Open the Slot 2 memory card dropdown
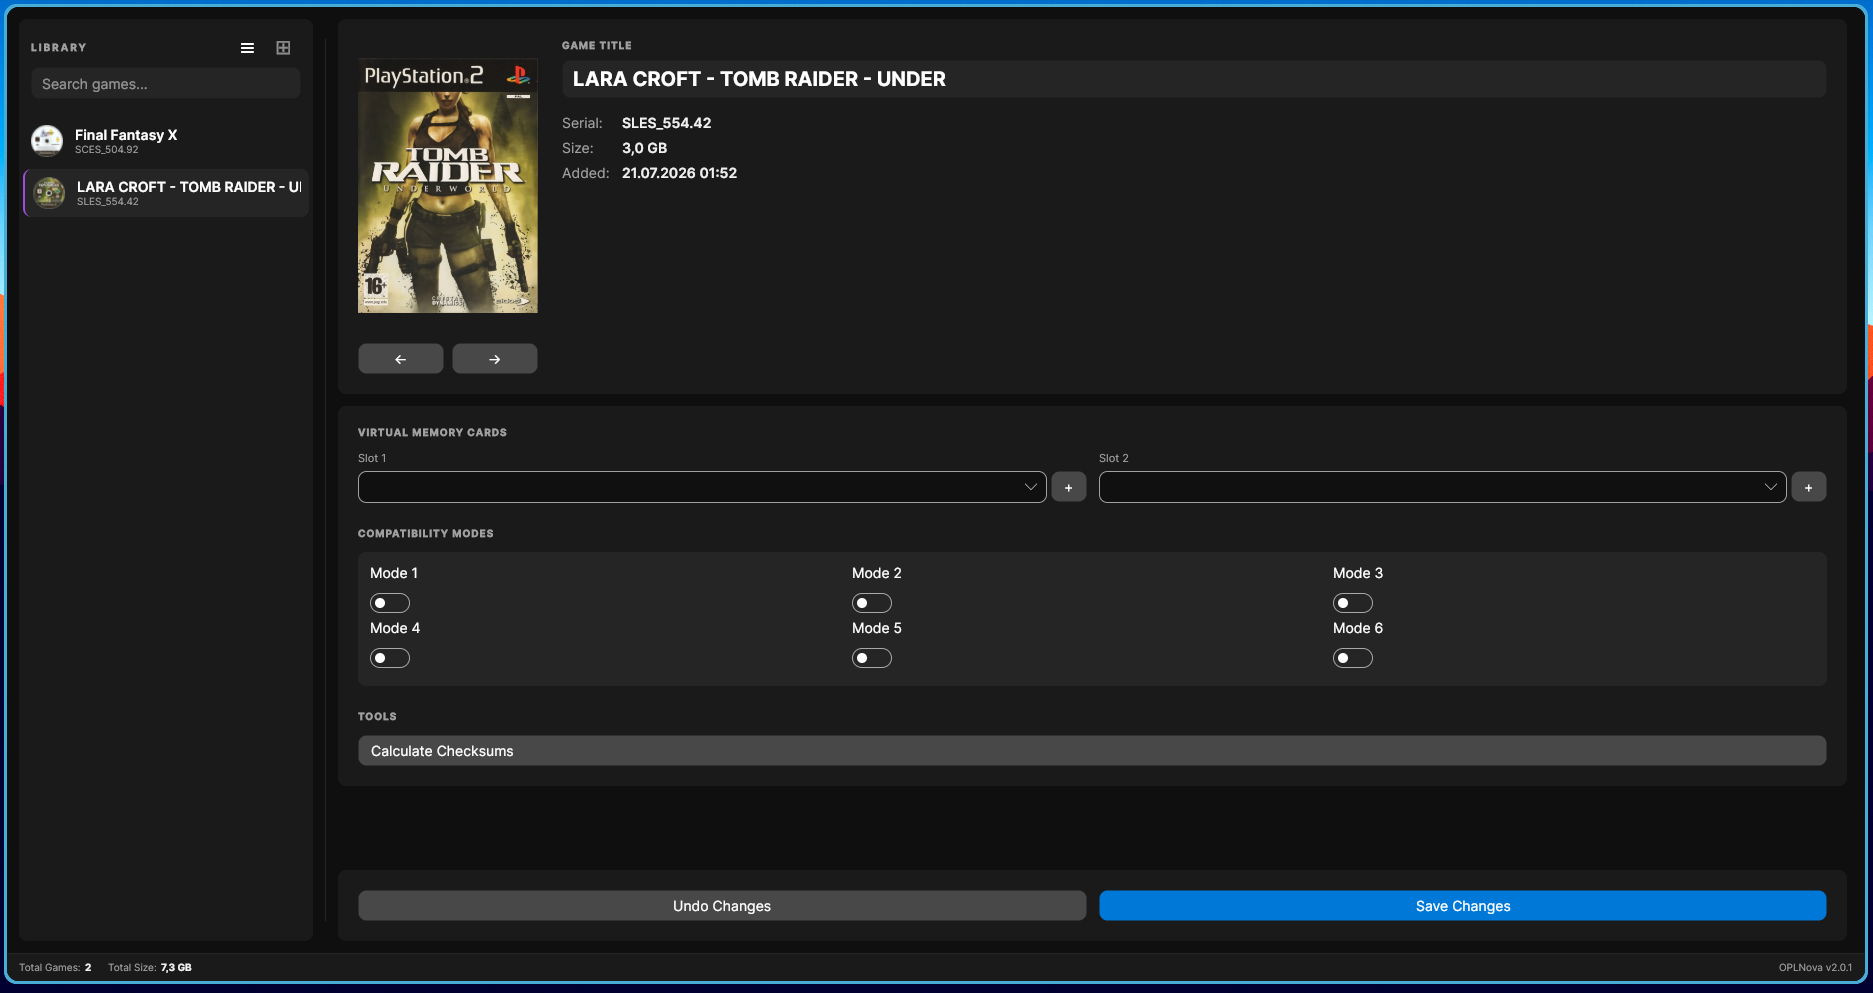Image resolution: width=1873 pixels, height=993 pixels. click(1442, 487)
